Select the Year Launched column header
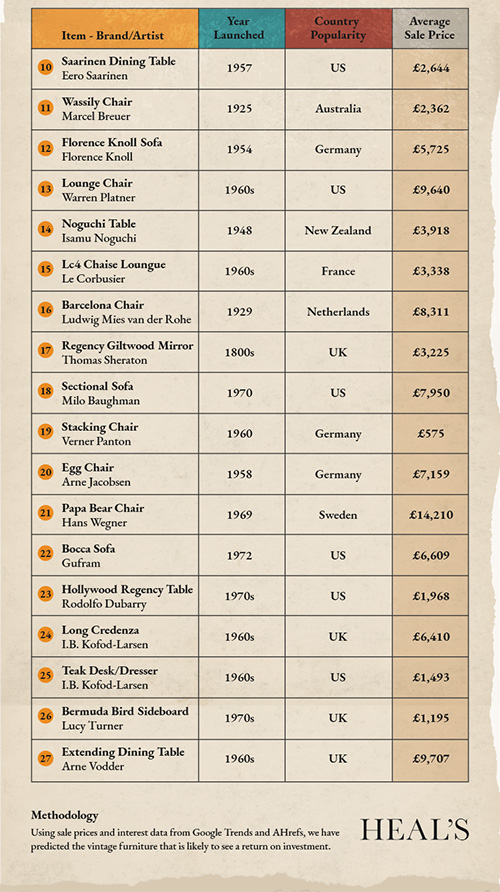 [x=242, y=28]
